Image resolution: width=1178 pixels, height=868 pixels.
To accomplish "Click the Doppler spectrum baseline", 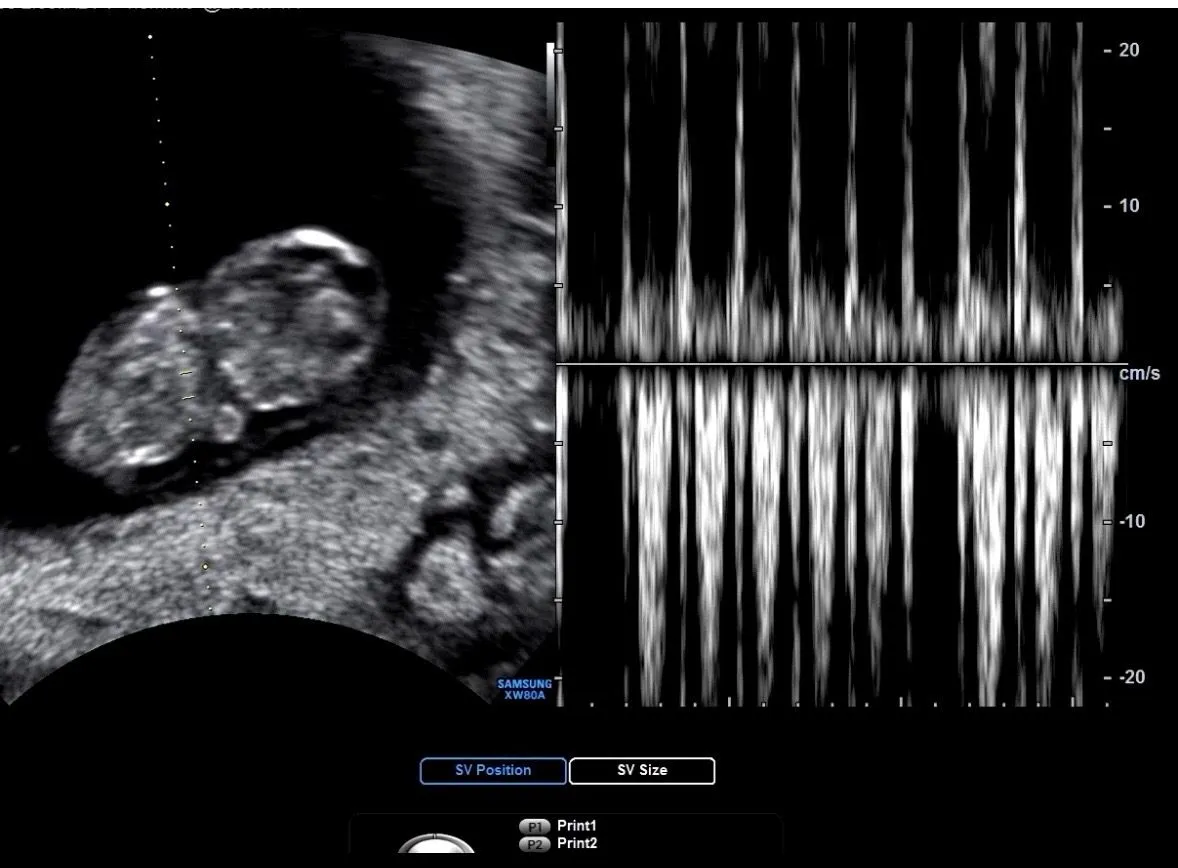I will point(841,364).
